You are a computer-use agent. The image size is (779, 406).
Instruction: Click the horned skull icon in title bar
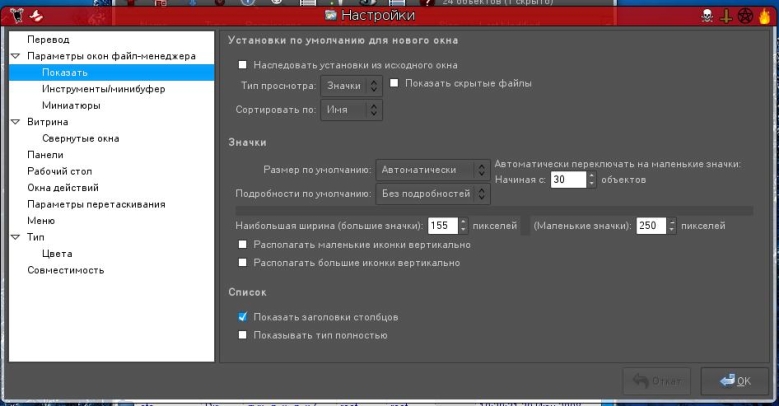(16, 16)
